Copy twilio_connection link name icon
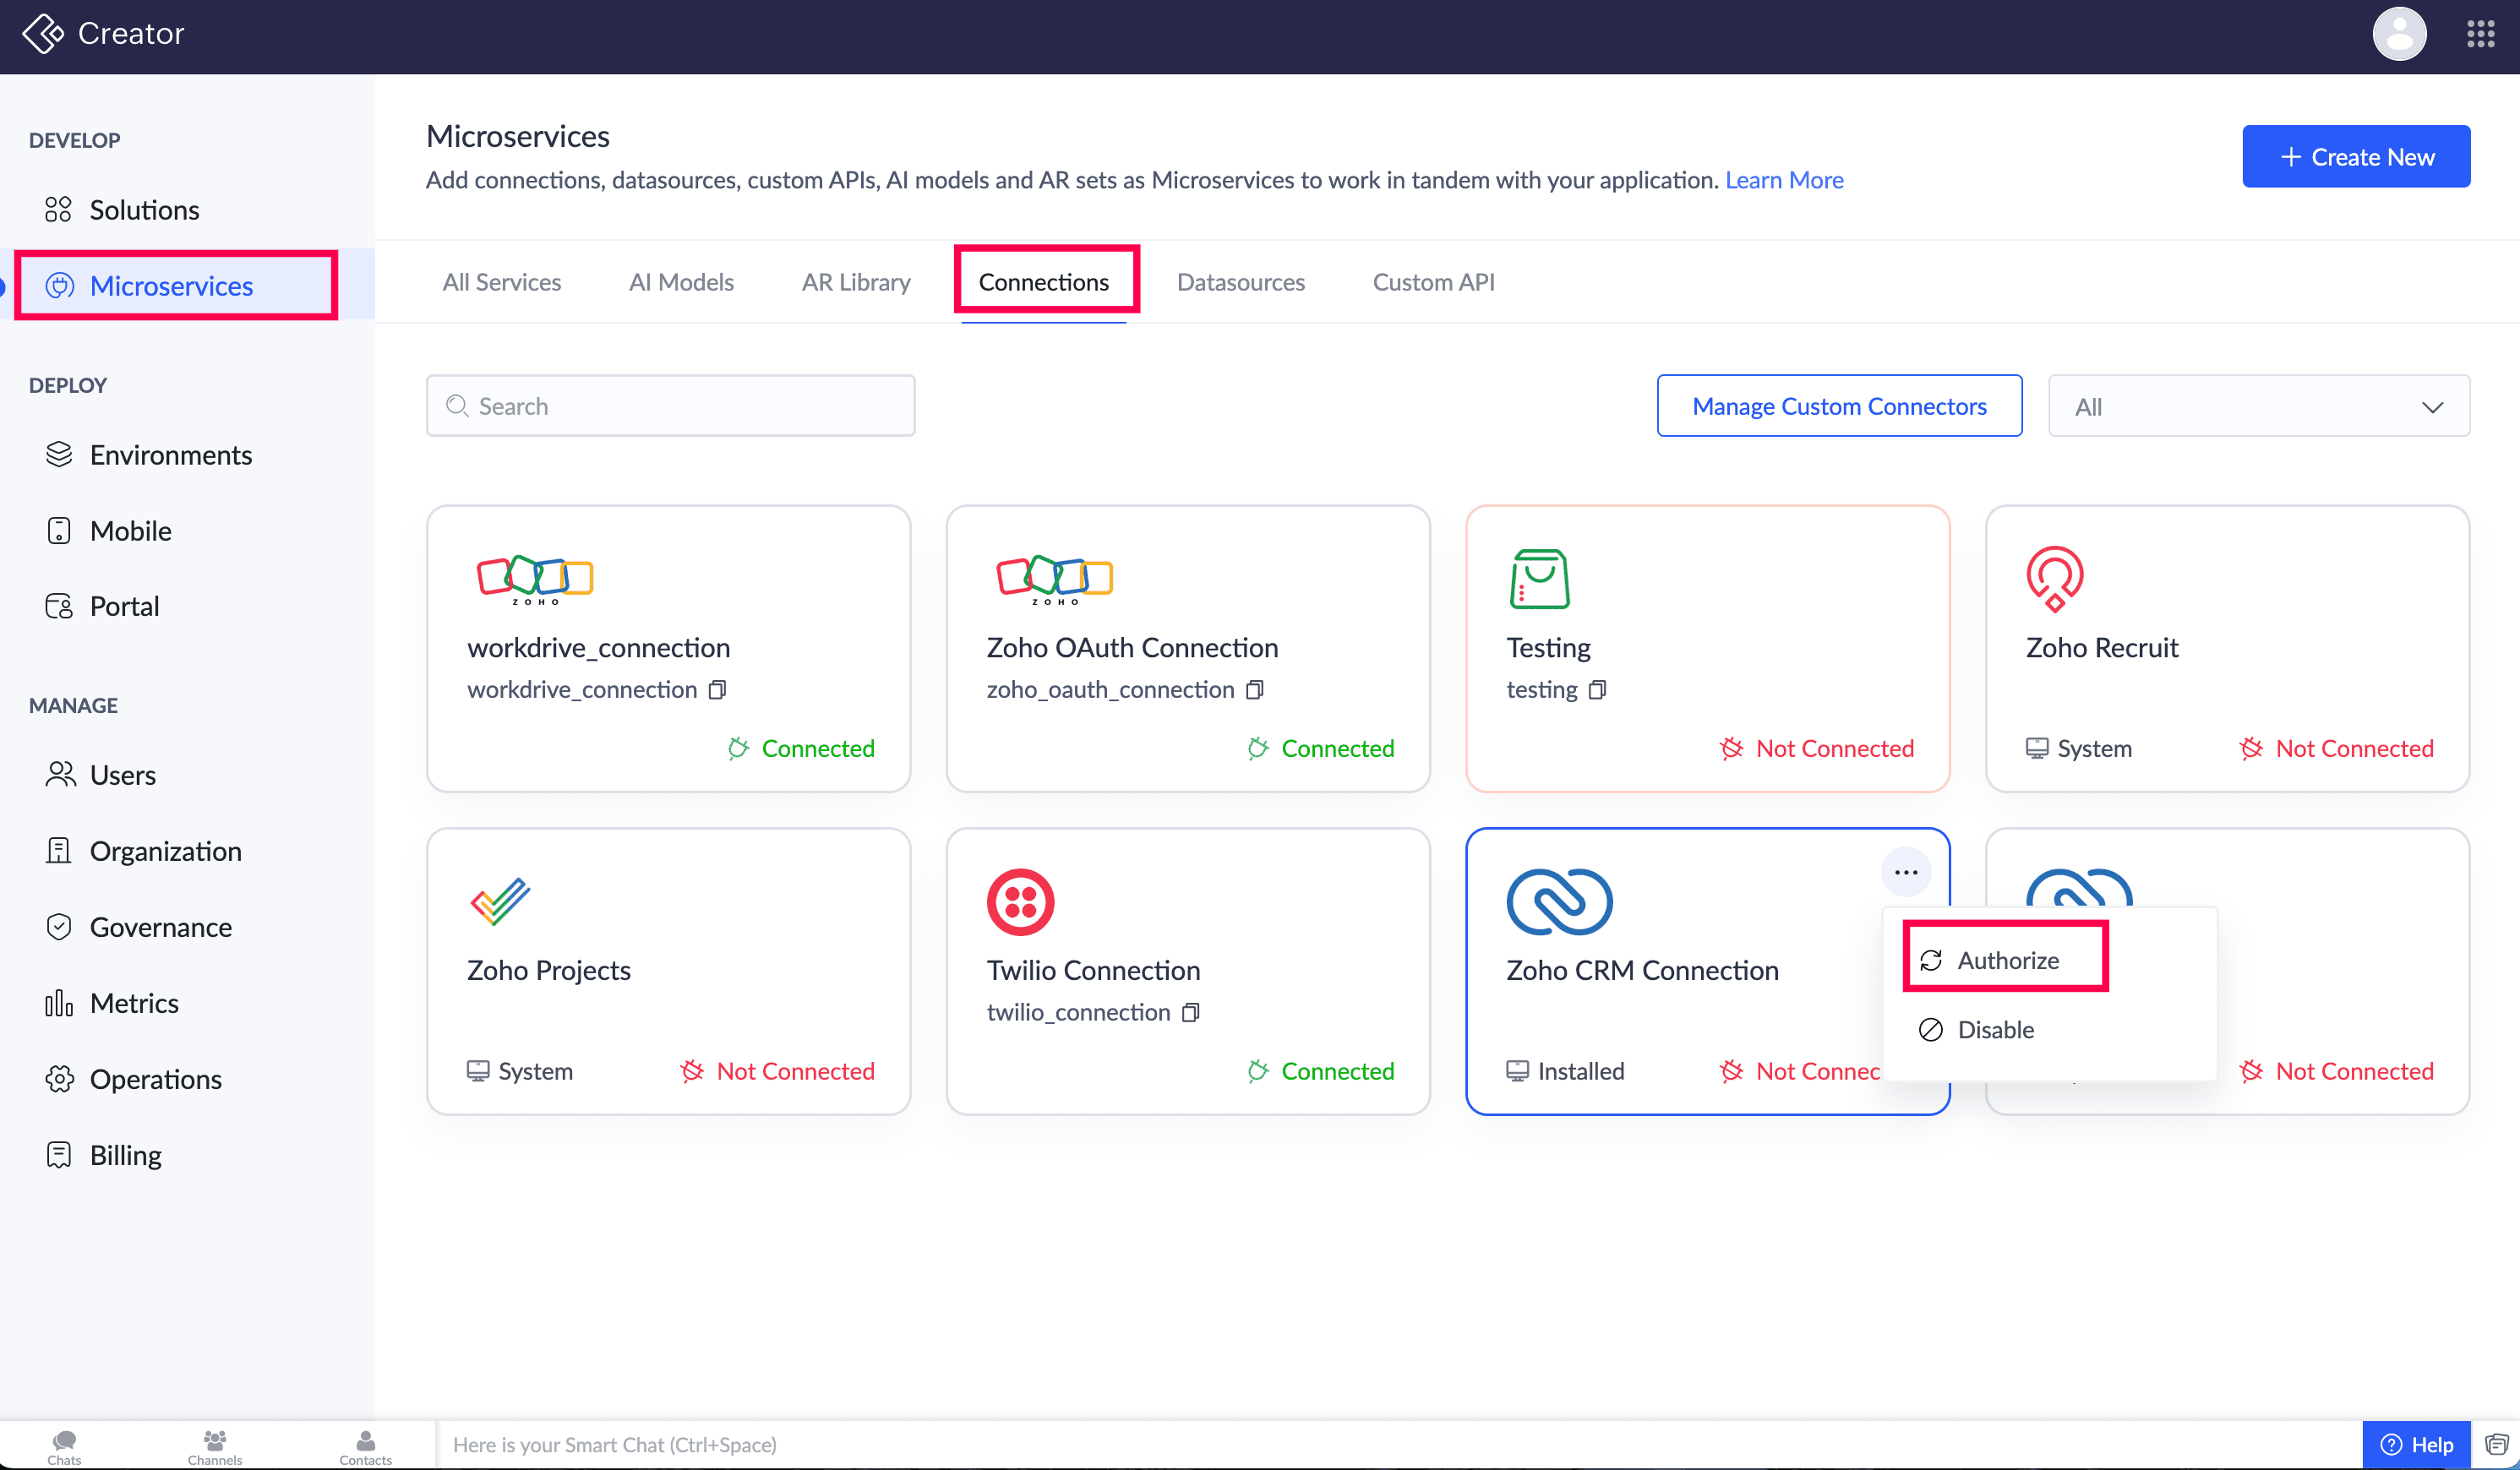2520x1470 pixels. click(x=1190, y=1013)
